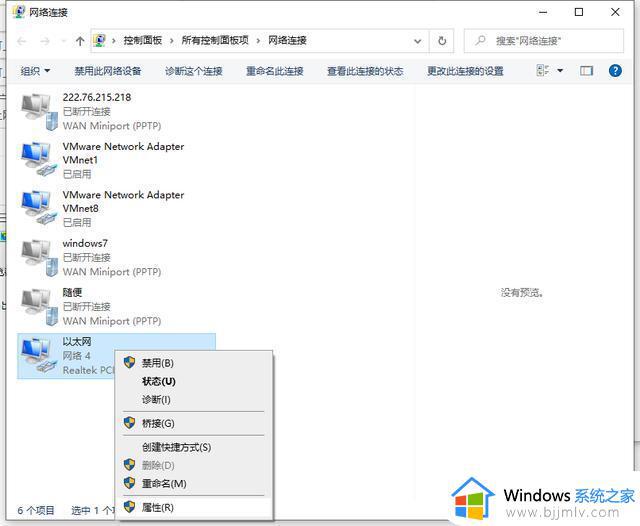Click 诊断这个连接 toolbar button
Screen dimensions: 640x526
pyautogui.click(x=193, y=71)
